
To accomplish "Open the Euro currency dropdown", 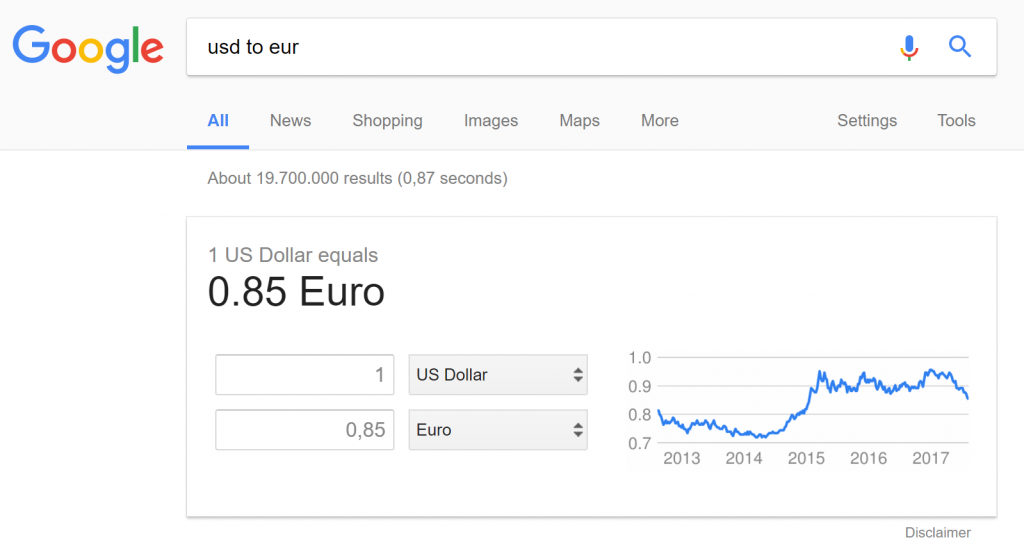I will (498, 430).
